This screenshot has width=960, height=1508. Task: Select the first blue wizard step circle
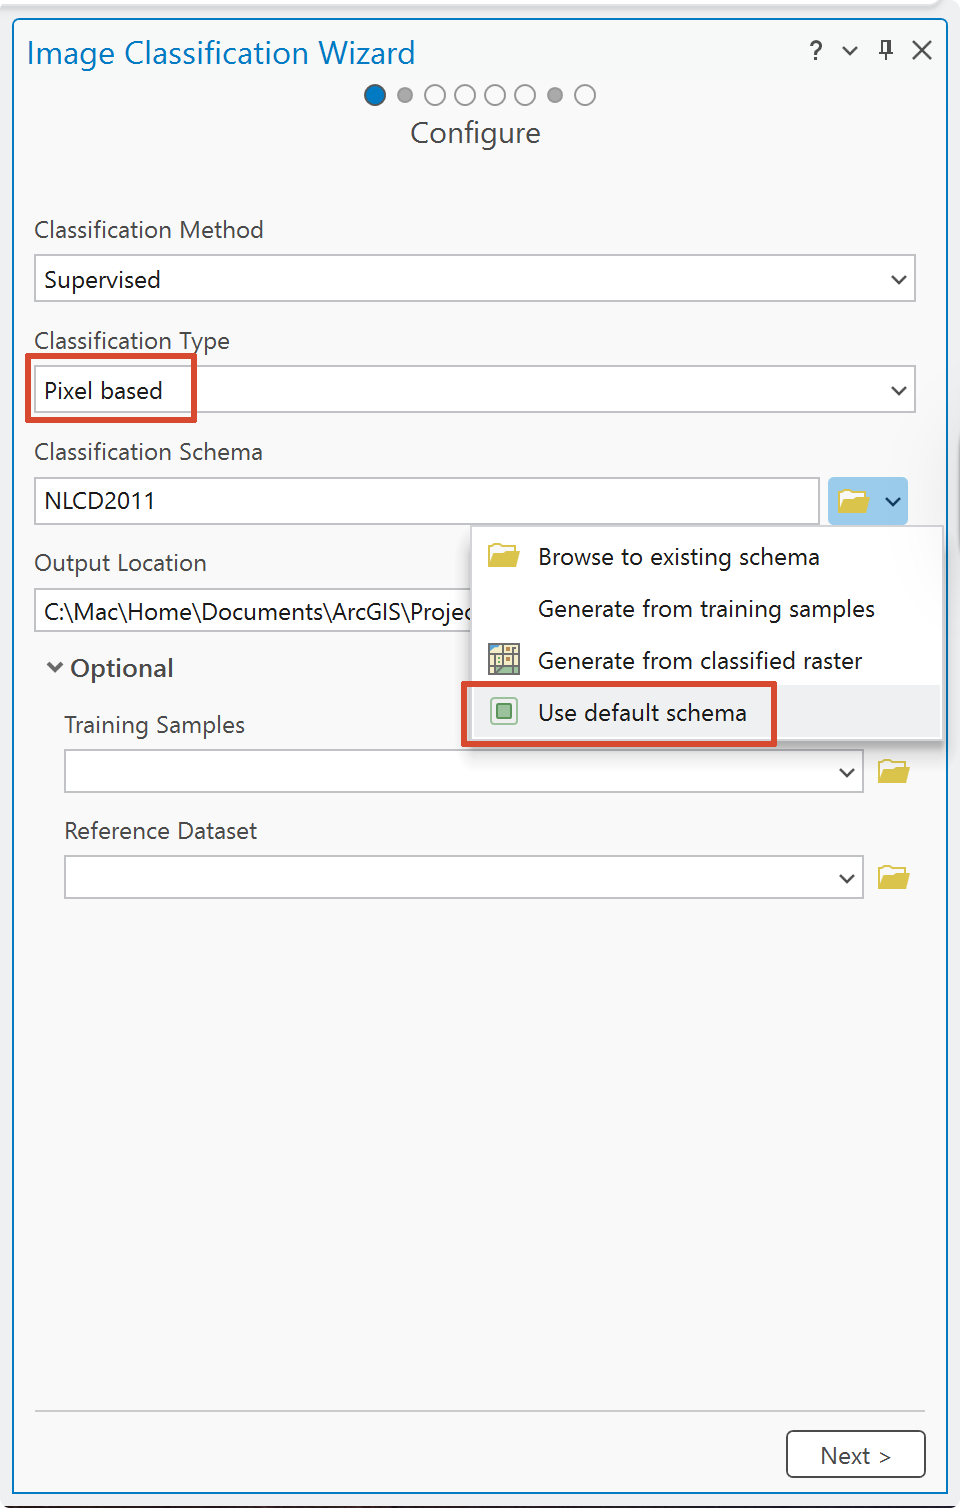[375, 95]
